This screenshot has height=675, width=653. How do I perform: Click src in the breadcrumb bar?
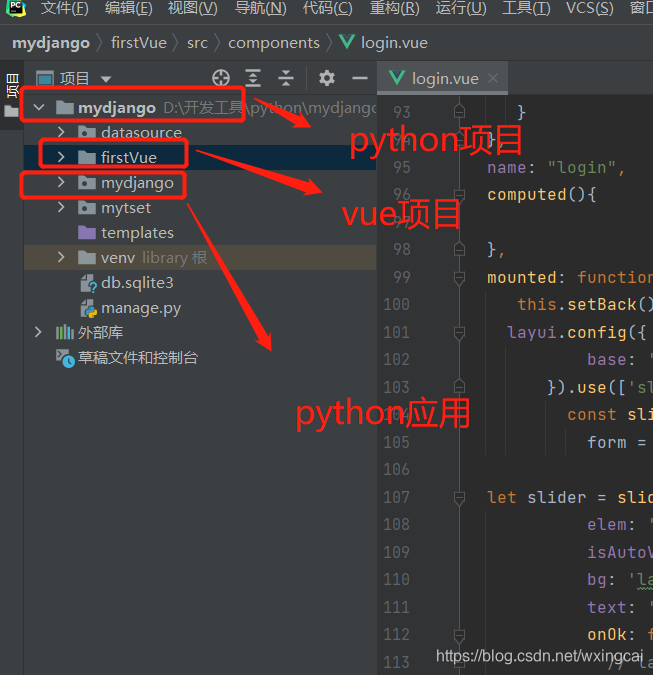coord(197,43)
